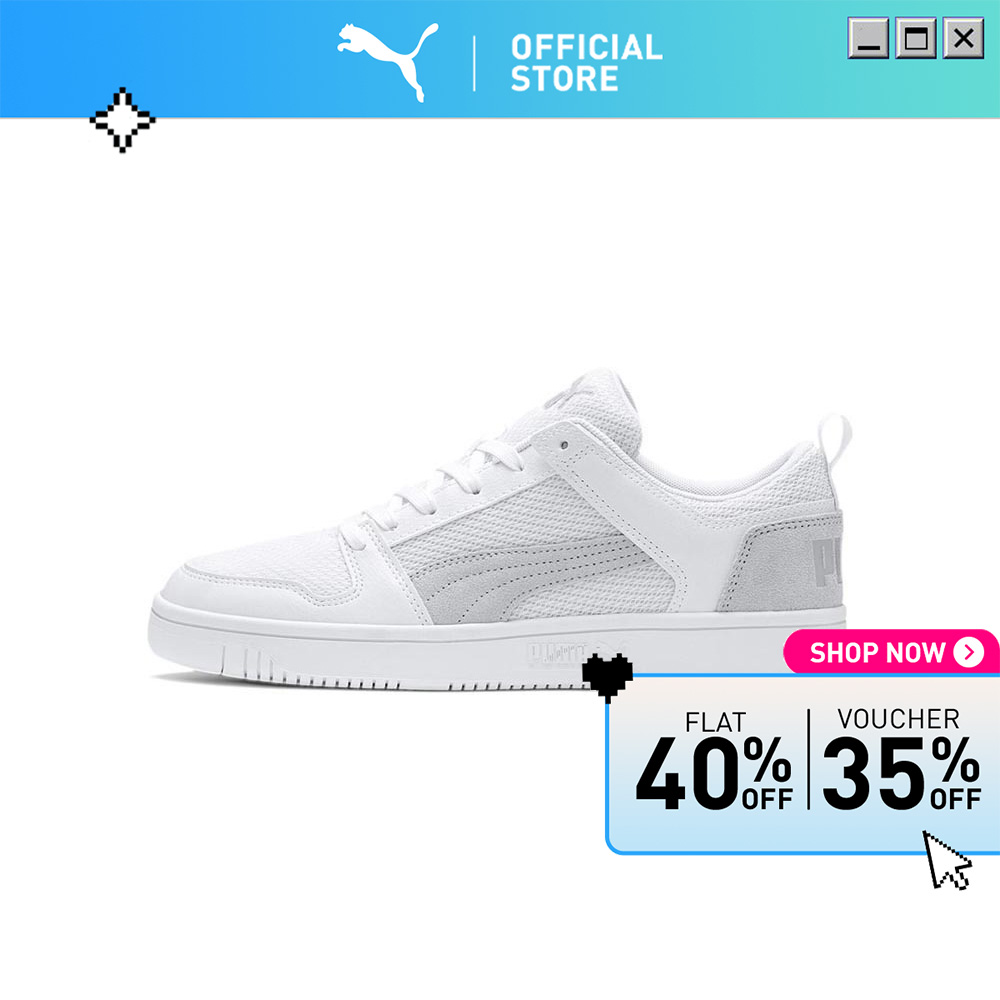Screen dimensions: 1000x1000
Task: Click the Puma leaping cat logo
Action: pyautogui.click(x=388, y=62)
